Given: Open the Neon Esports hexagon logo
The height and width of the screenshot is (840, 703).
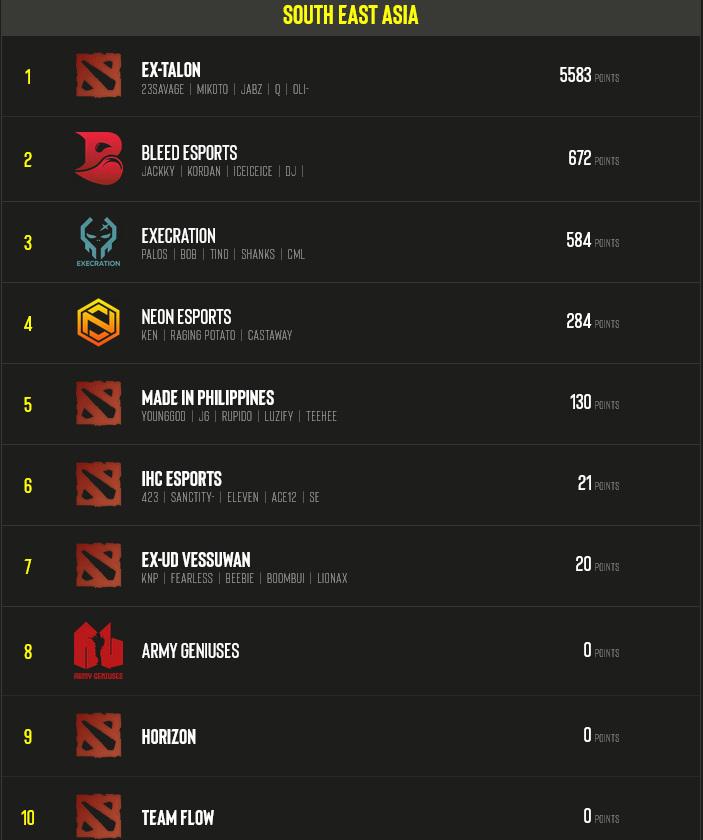Looking at the screenshot, I should coord(98,323).
